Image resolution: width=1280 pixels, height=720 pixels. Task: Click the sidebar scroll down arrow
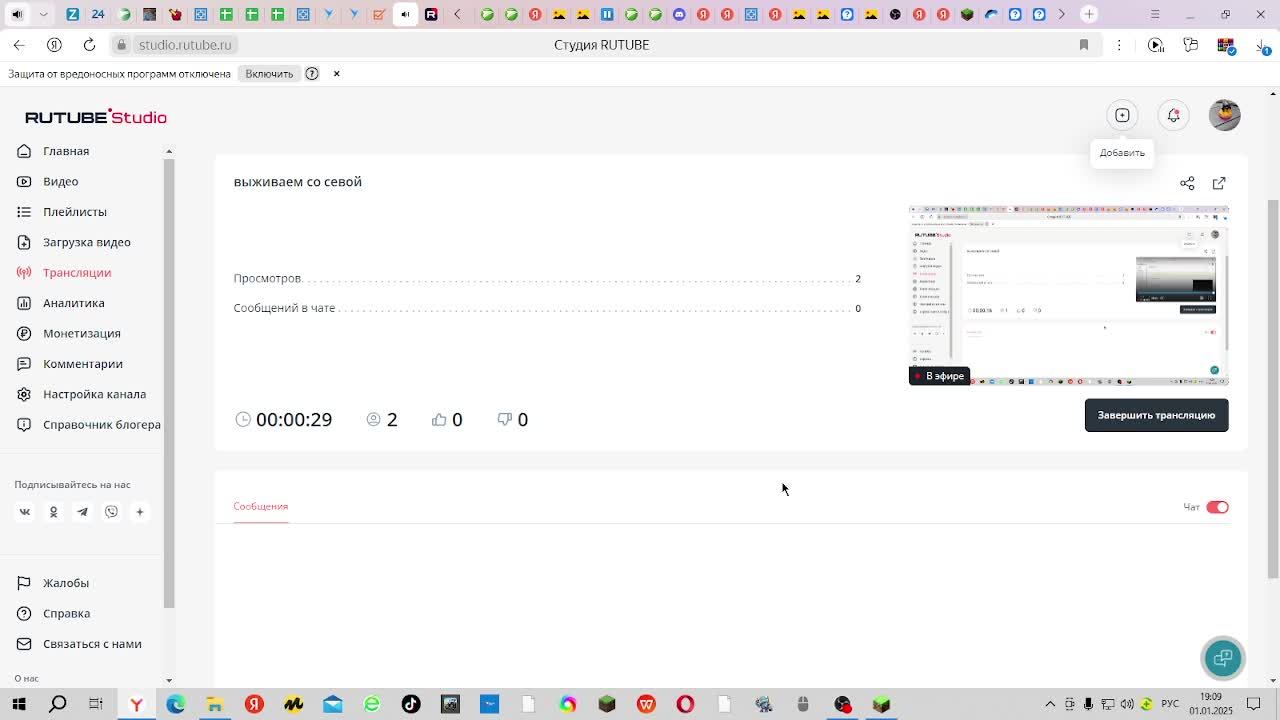[x=169, y=680]
